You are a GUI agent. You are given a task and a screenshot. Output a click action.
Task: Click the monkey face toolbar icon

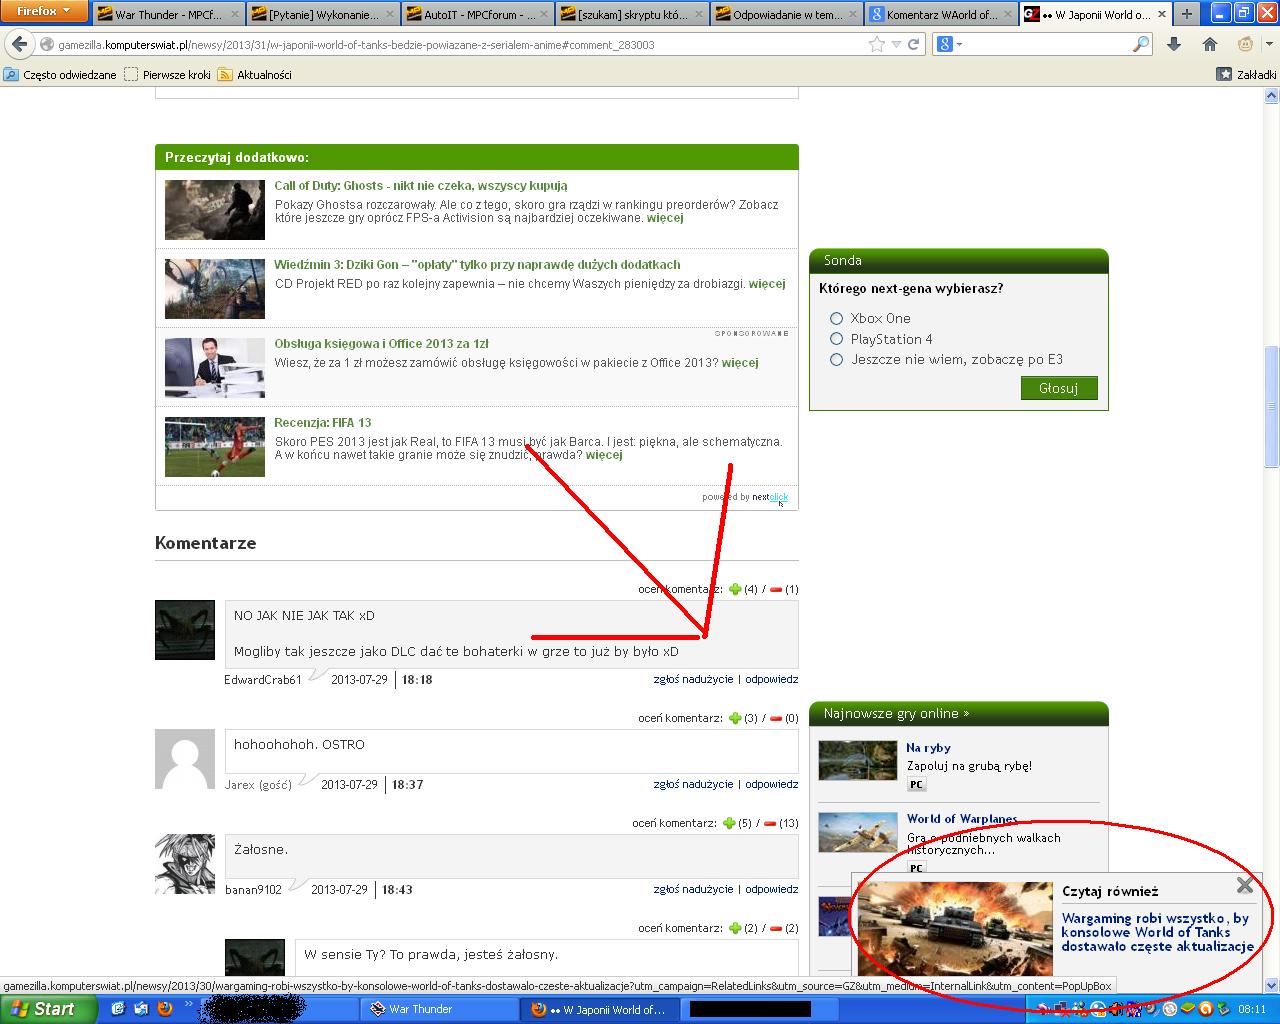click(1246, 45)
